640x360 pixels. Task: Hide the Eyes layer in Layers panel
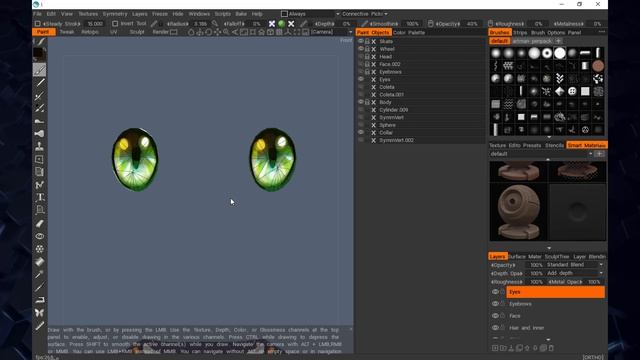click(x=495, y=292)
